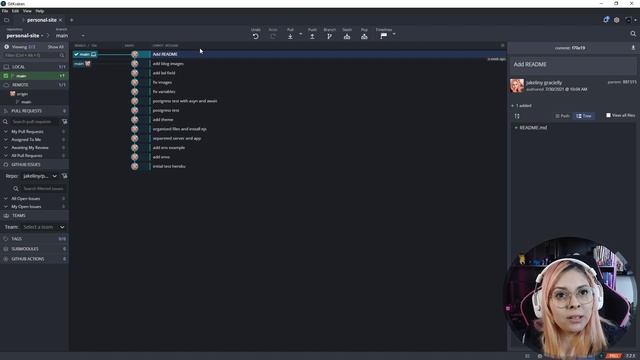The height and width of the screenshot is (360, 640).
Task: Open the issues Repo dropdown
Action: [x=40, y=176]
